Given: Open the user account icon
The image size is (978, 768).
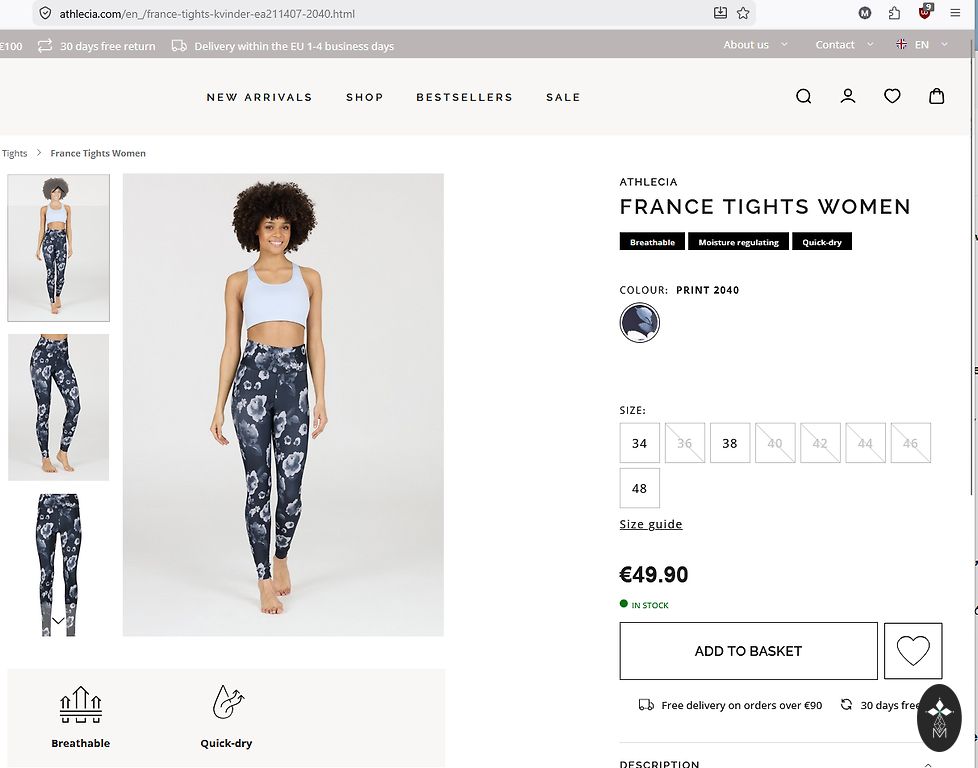Looking at the screenshot, I should coord(848,97).
